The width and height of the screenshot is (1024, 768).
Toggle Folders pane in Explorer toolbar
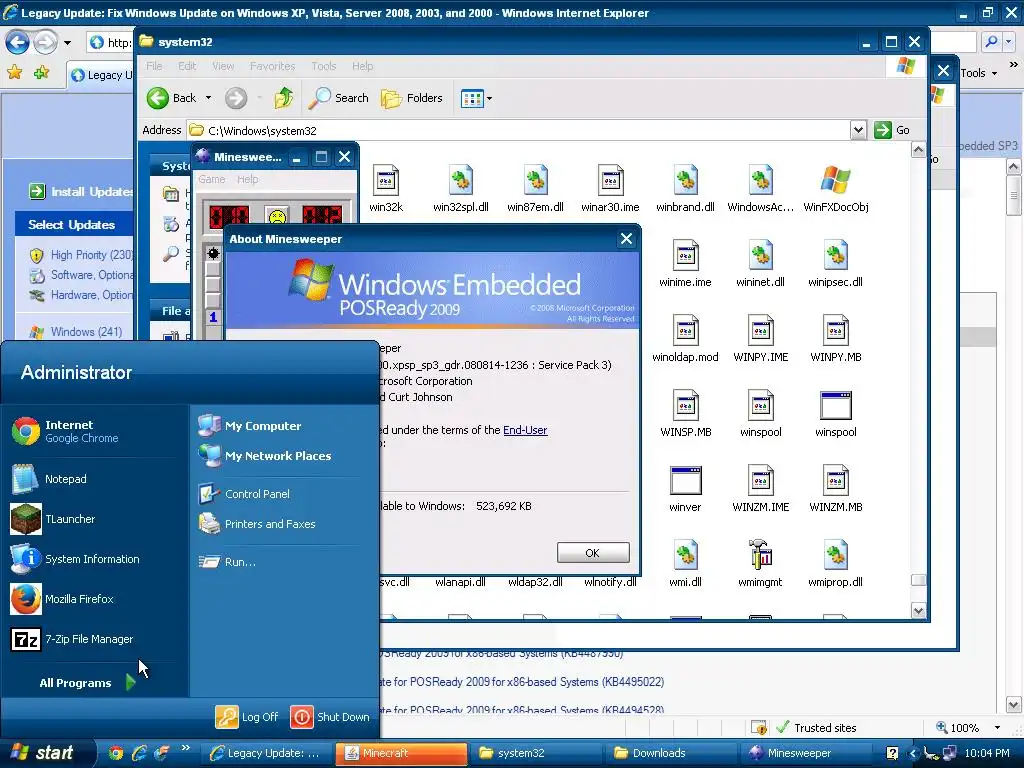(x=412, y=98)
